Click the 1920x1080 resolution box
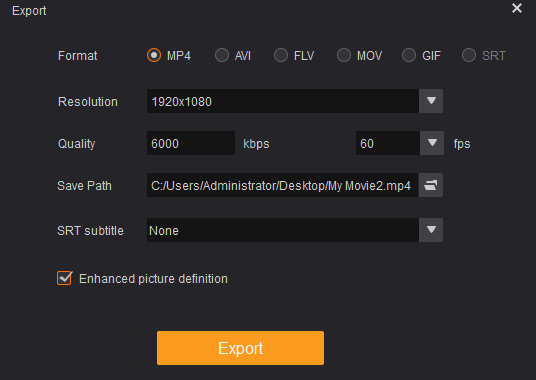Screen dimensions: 536x380 [x=283, y=101]
